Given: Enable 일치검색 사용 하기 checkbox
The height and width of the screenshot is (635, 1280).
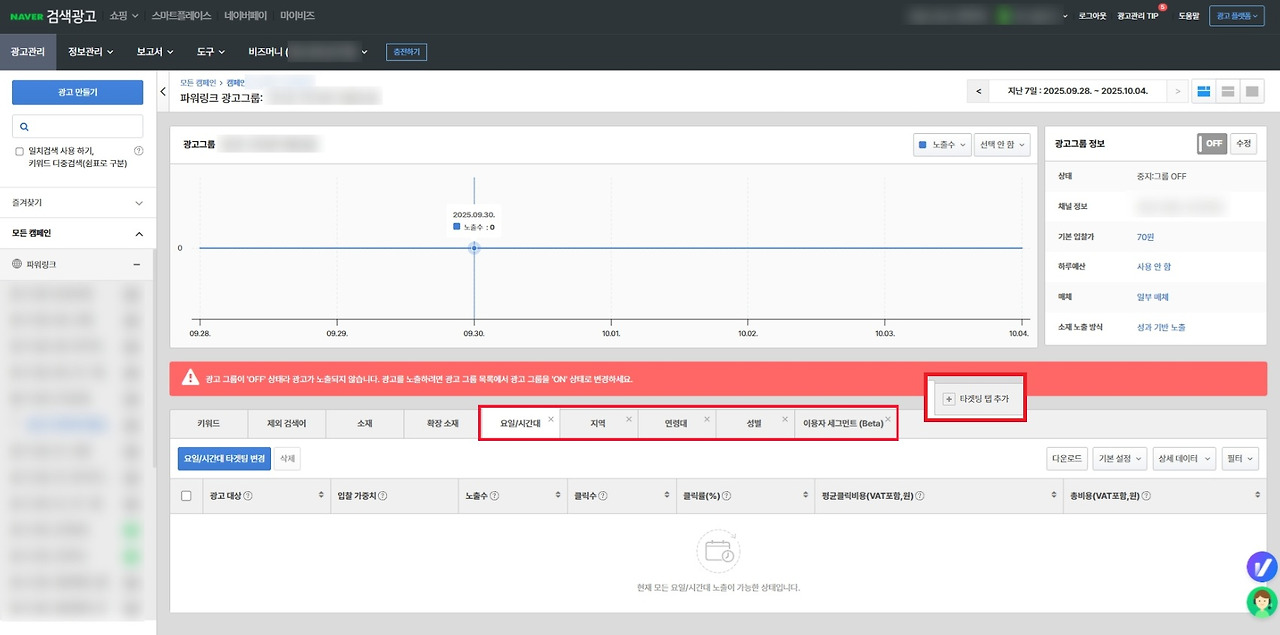Looking at the screenshot, I should tap(20, 151).
